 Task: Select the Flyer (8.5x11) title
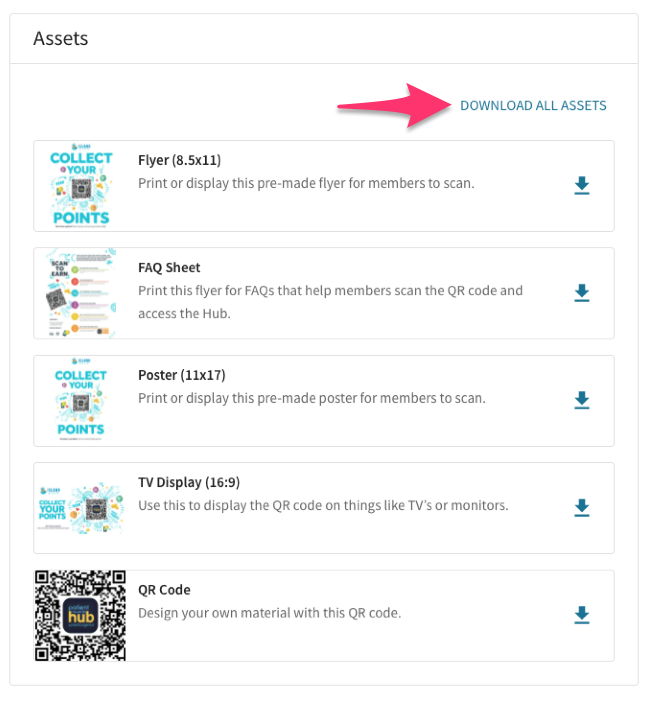point(180,160)
